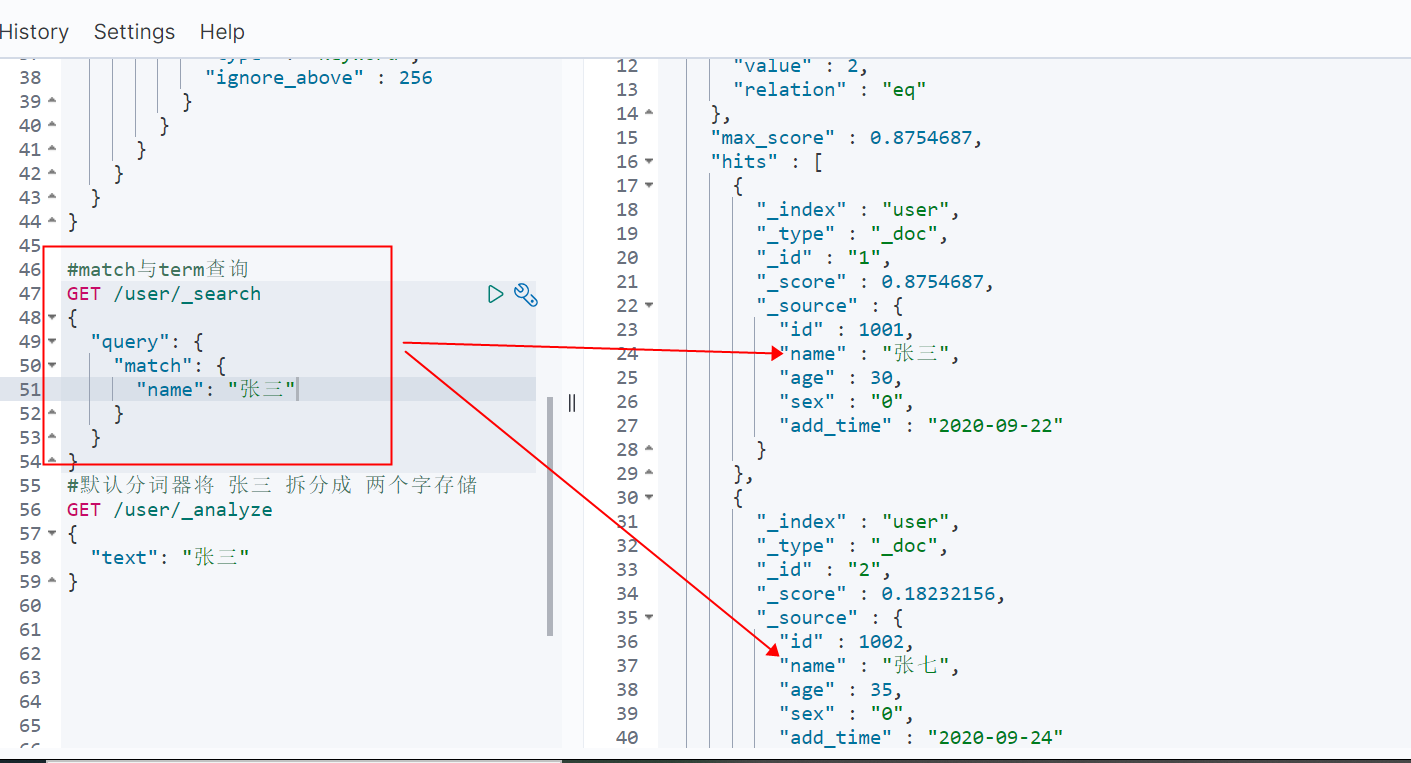
Task: Toggle fold marker at editor line 53
Action: tap(52, 438)
